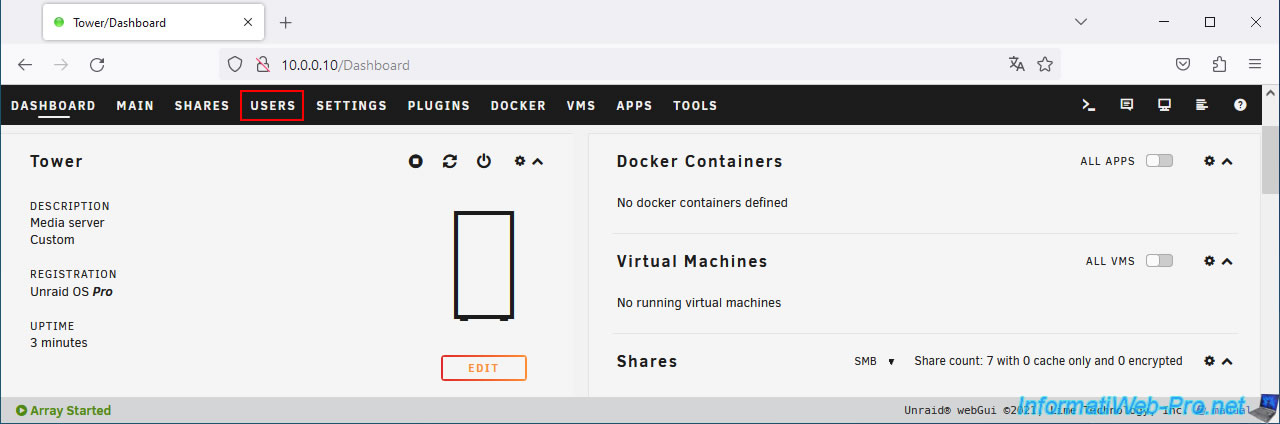
Task: Click the help question mark icon
Action: click(x=1240, y=105)
